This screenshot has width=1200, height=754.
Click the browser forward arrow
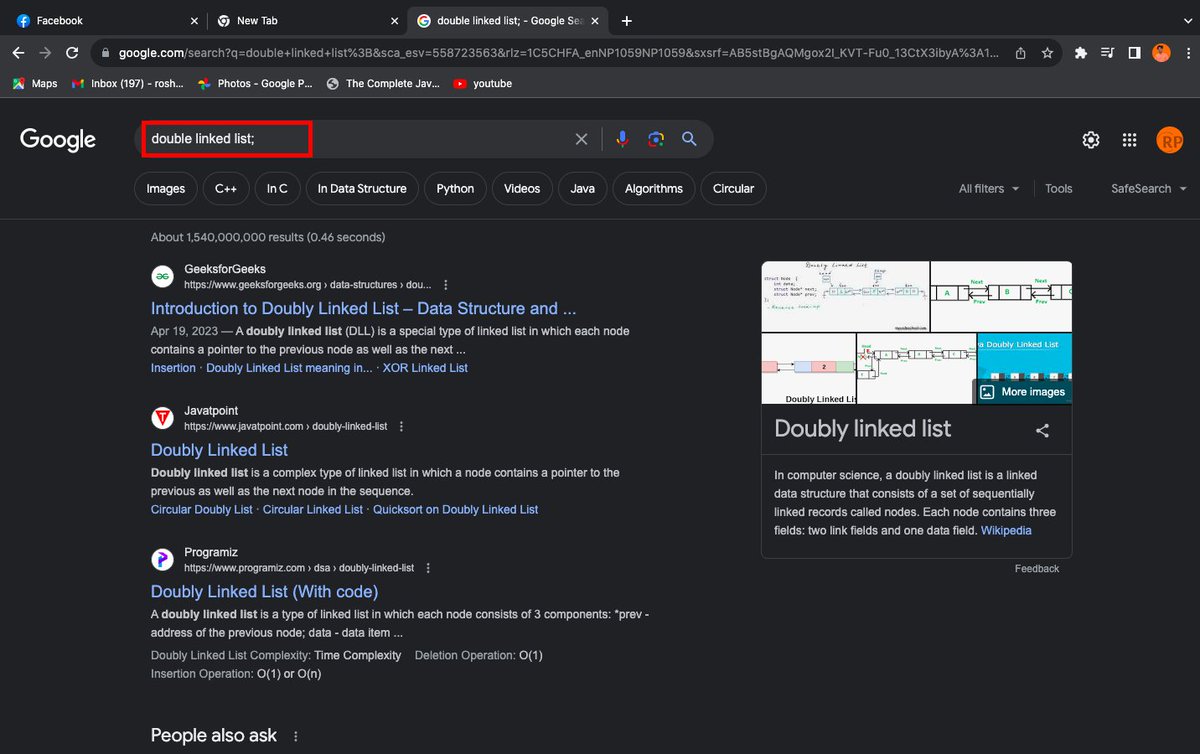45,53
